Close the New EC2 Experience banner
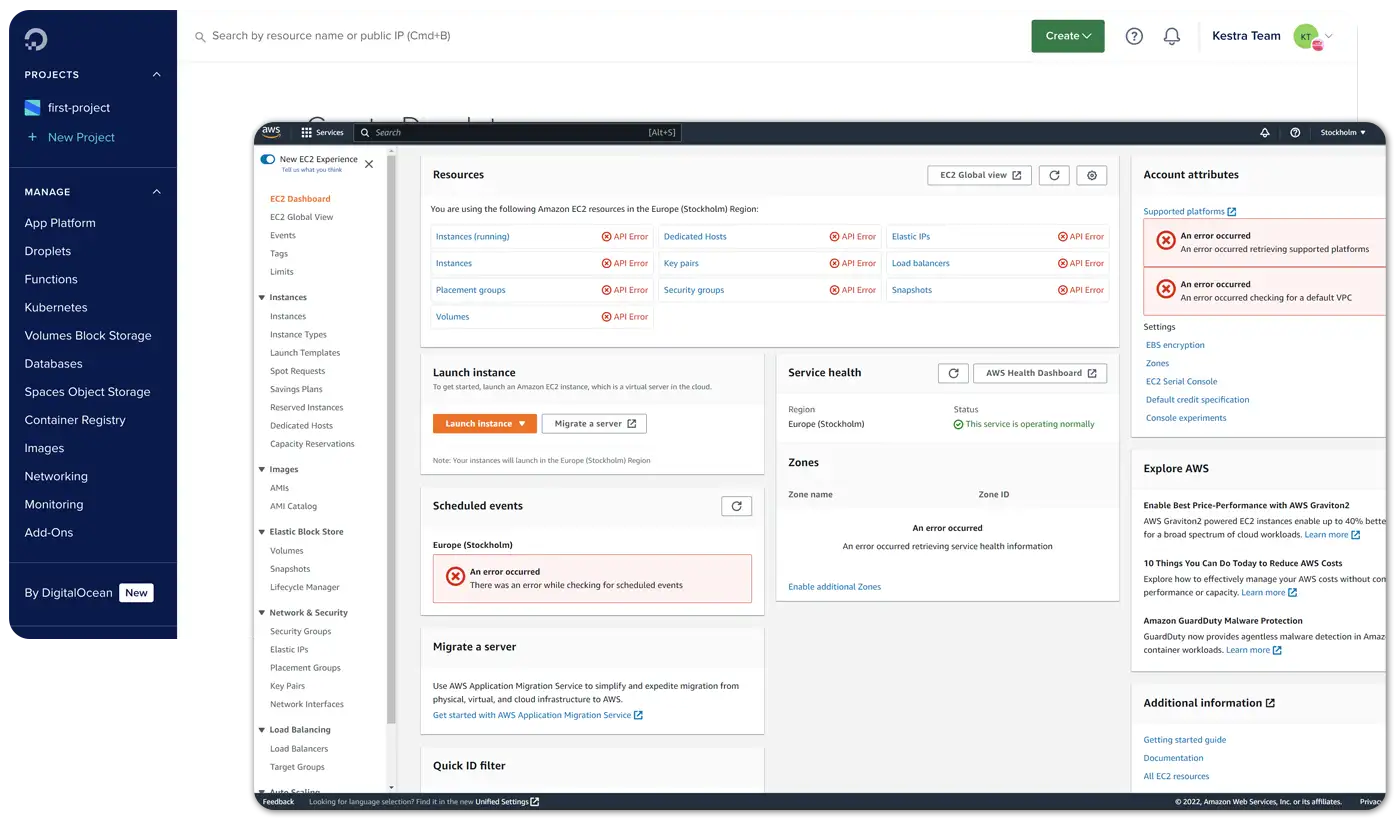The height and width of the screenshot is (824, 1400). [x=369, y=164]
